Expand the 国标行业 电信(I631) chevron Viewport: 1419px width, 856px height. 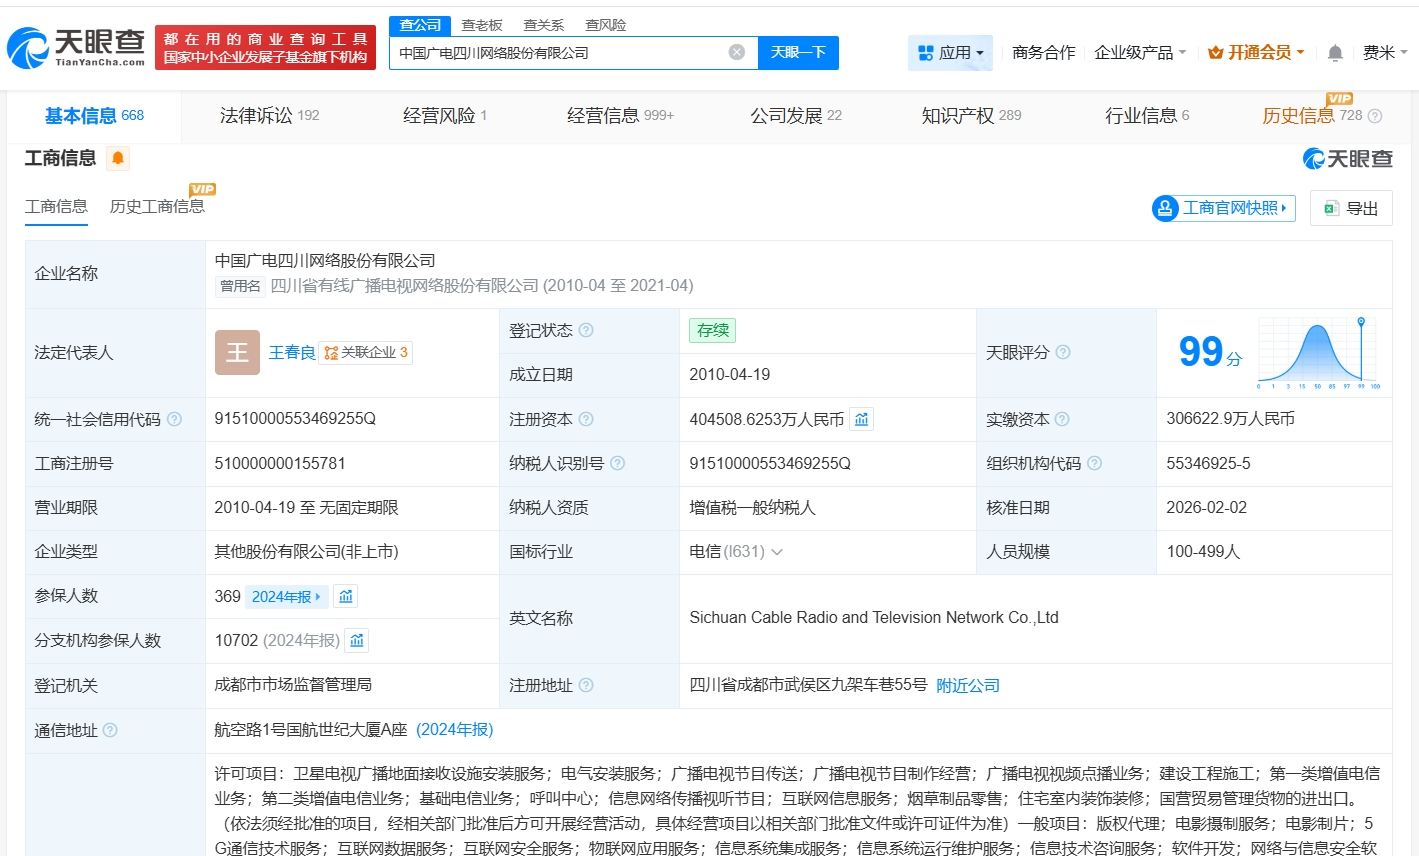point(777,552)
